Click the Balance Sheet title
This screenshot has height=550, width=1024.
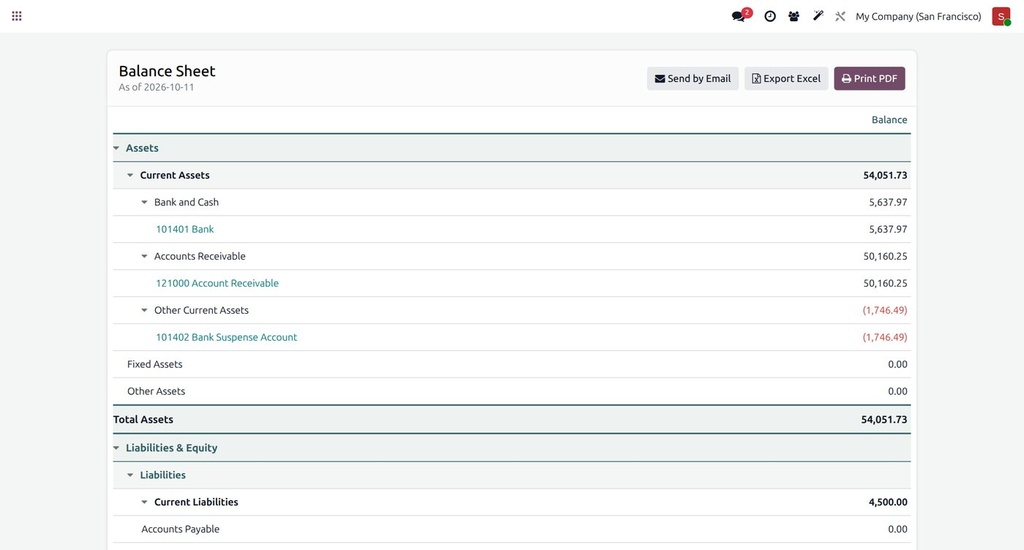pos(167,71)
